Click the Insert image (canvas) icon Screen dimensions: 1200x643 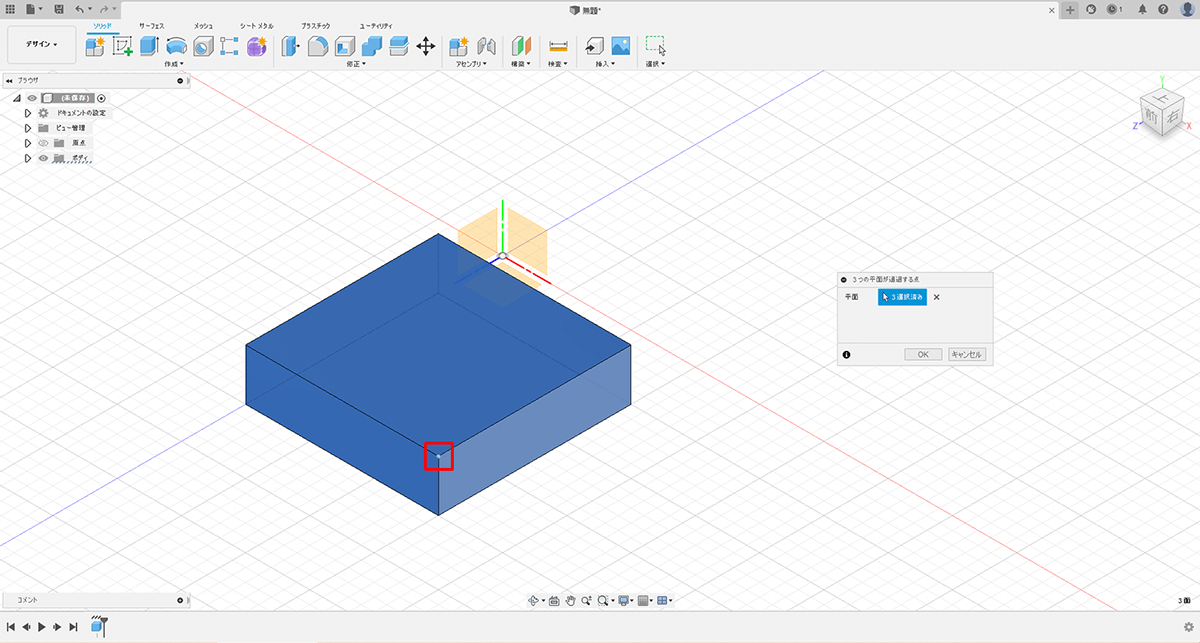point(620,46)
